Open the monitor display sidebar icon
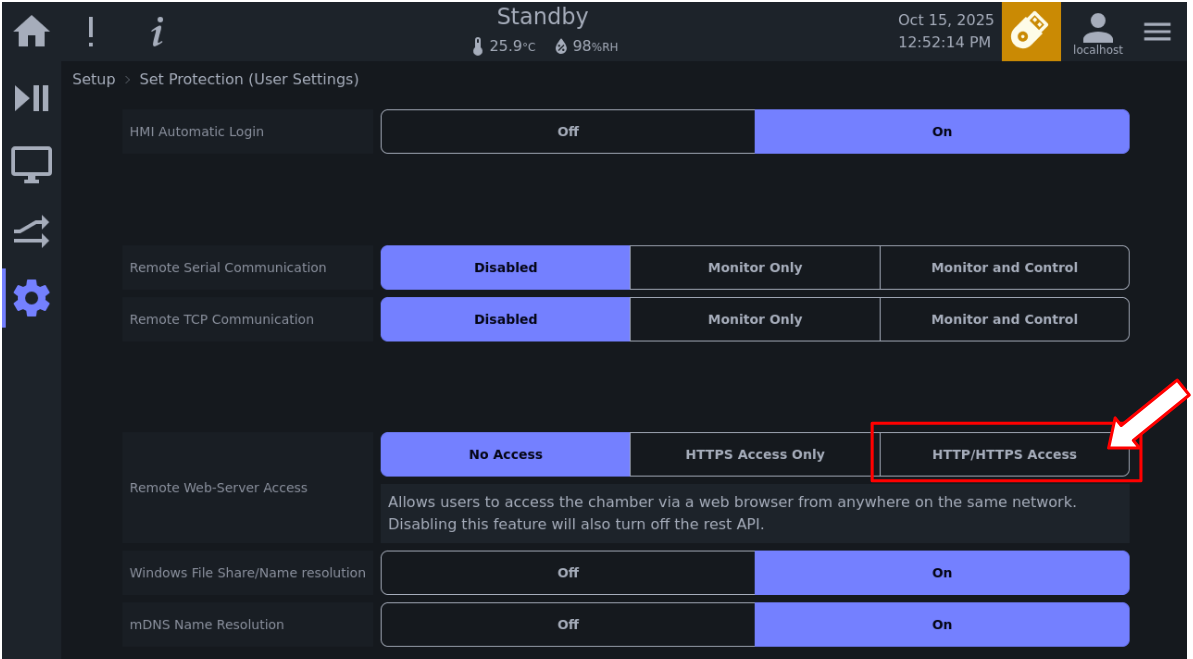 (x=31, y=164)
